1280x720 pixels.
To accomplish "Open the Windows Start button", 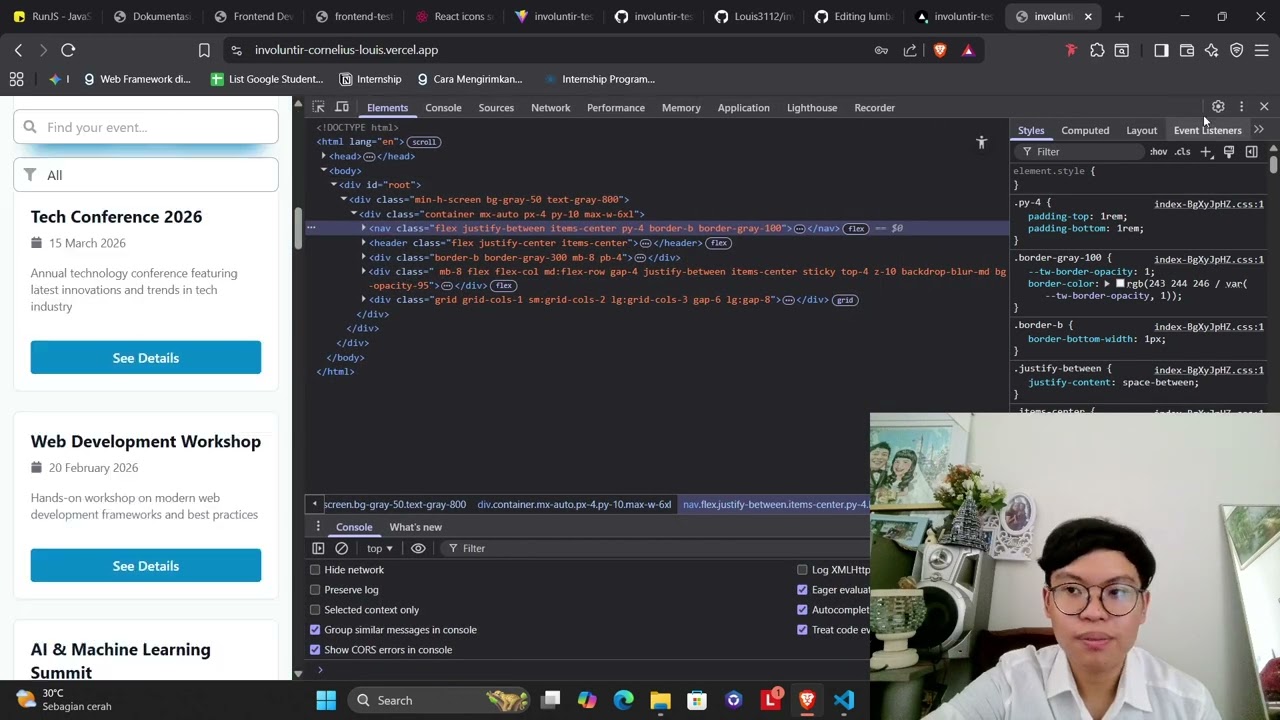I will (x=326, y=700).
